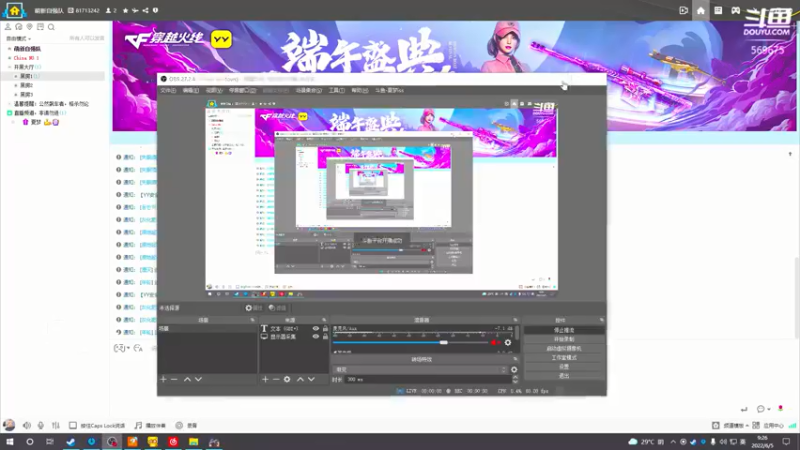Open the free mode dropdown in sidebar
This screenshot has height=450, width=800.
click(x=18, y=38)
